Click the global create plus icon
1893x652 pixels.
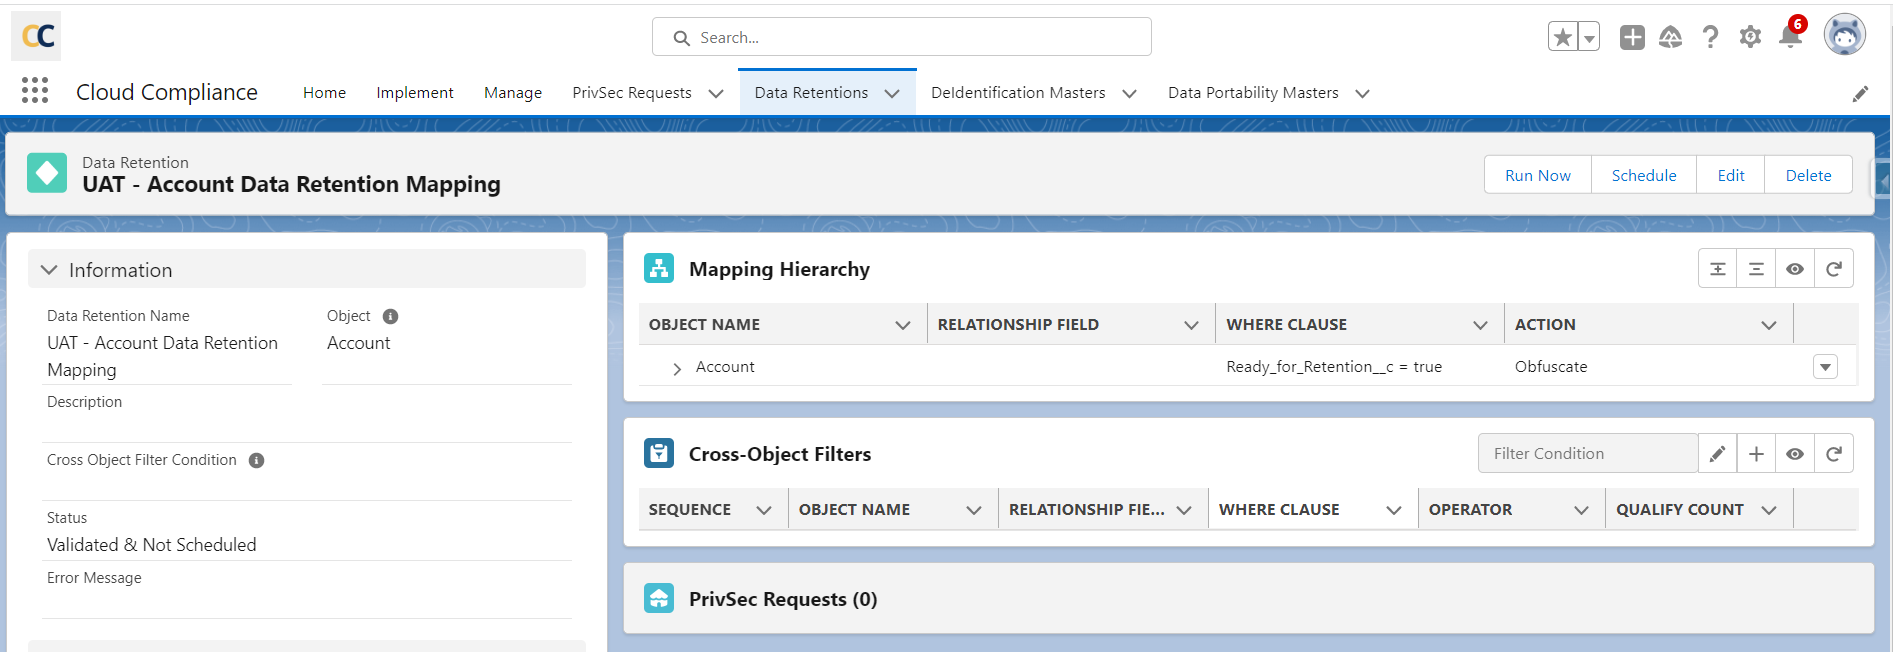point(1632,37)
